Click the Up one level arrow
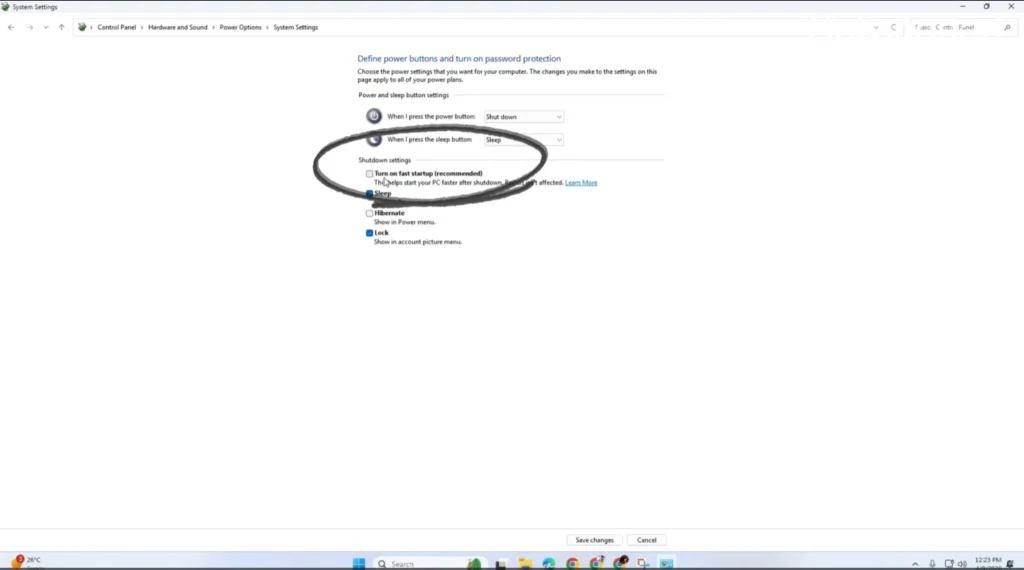1024x570 pixels. coord(61,27)
